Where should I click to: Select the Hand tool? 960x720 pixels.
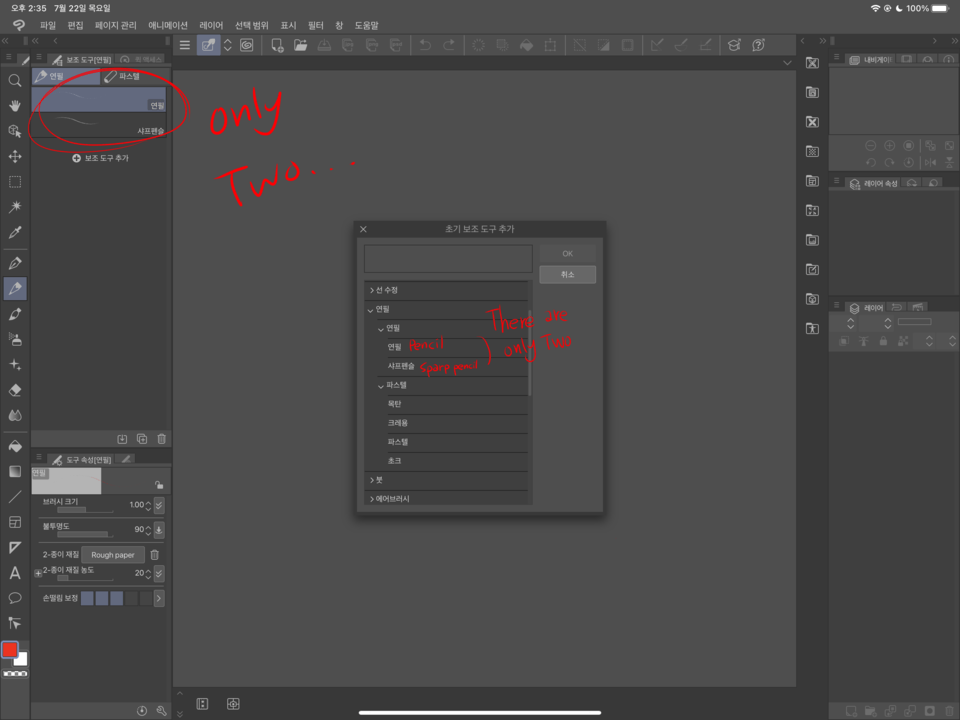[14, 106]
